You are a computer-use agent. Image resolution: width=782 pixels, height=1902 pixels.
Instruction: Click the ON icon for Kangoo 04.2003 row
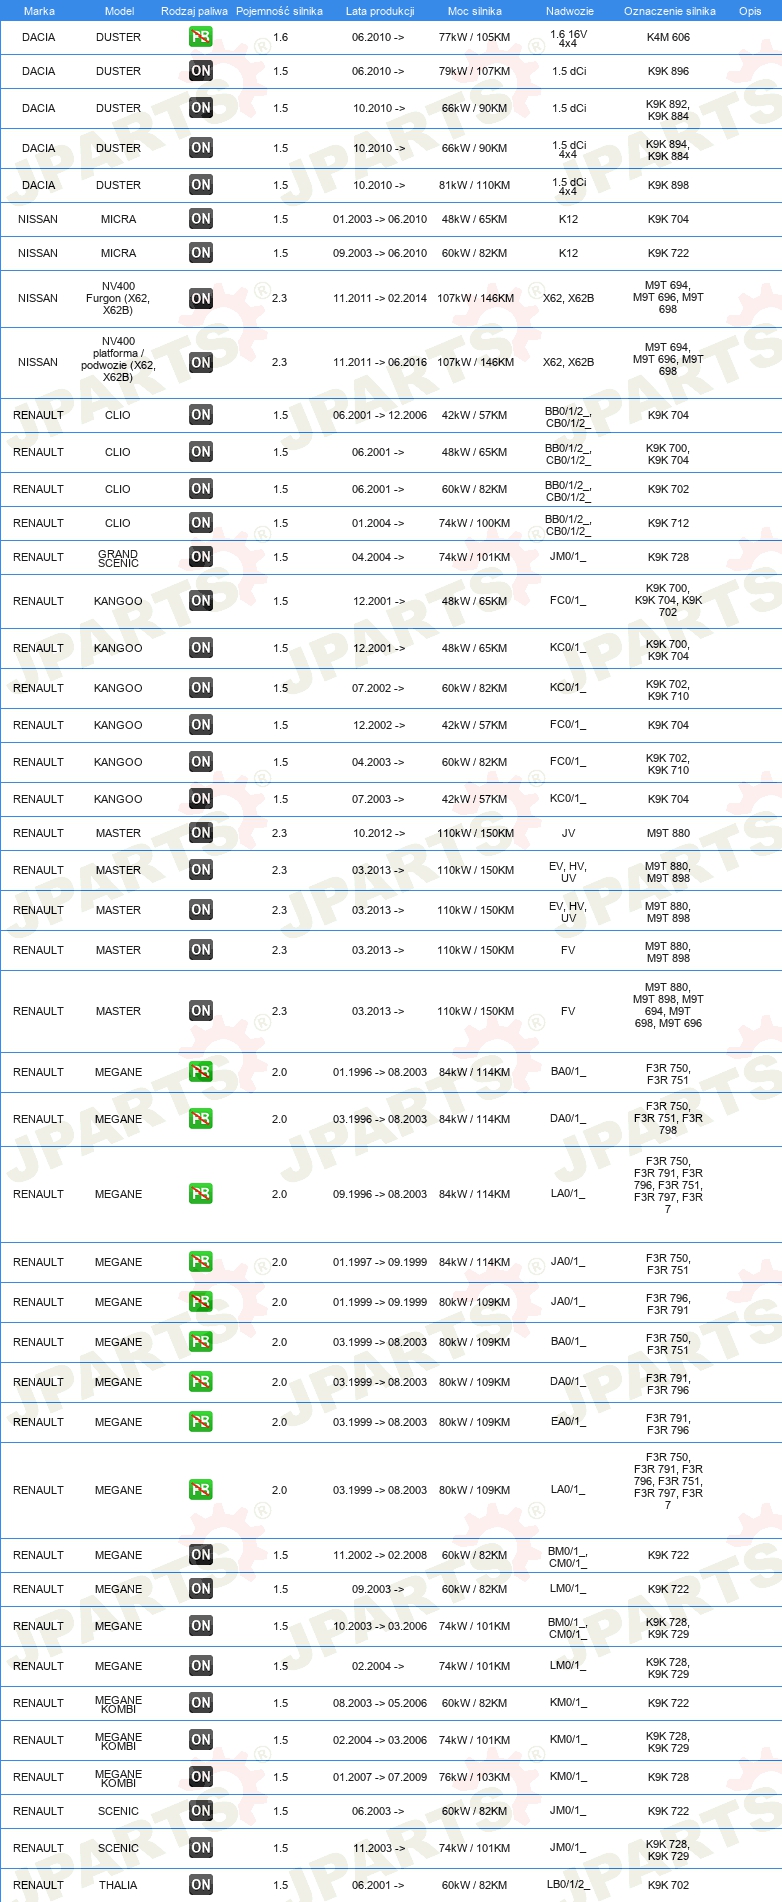pos(201,762)
